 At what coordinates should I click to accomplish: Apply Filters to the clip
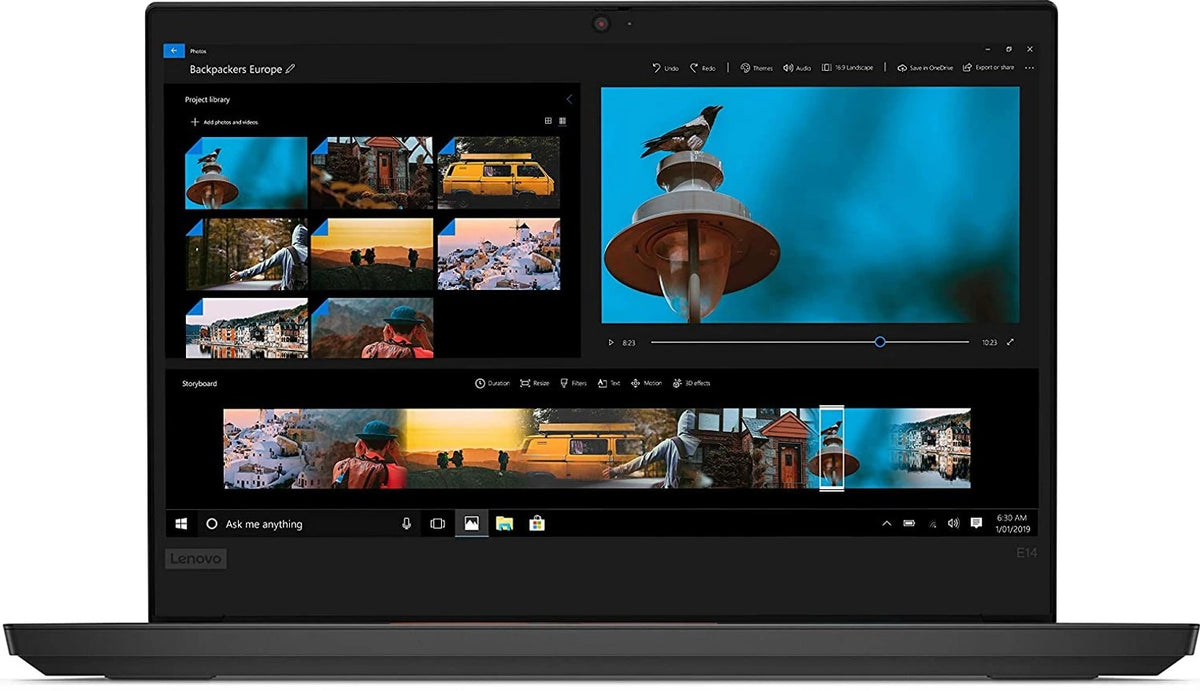coord(574,383)
